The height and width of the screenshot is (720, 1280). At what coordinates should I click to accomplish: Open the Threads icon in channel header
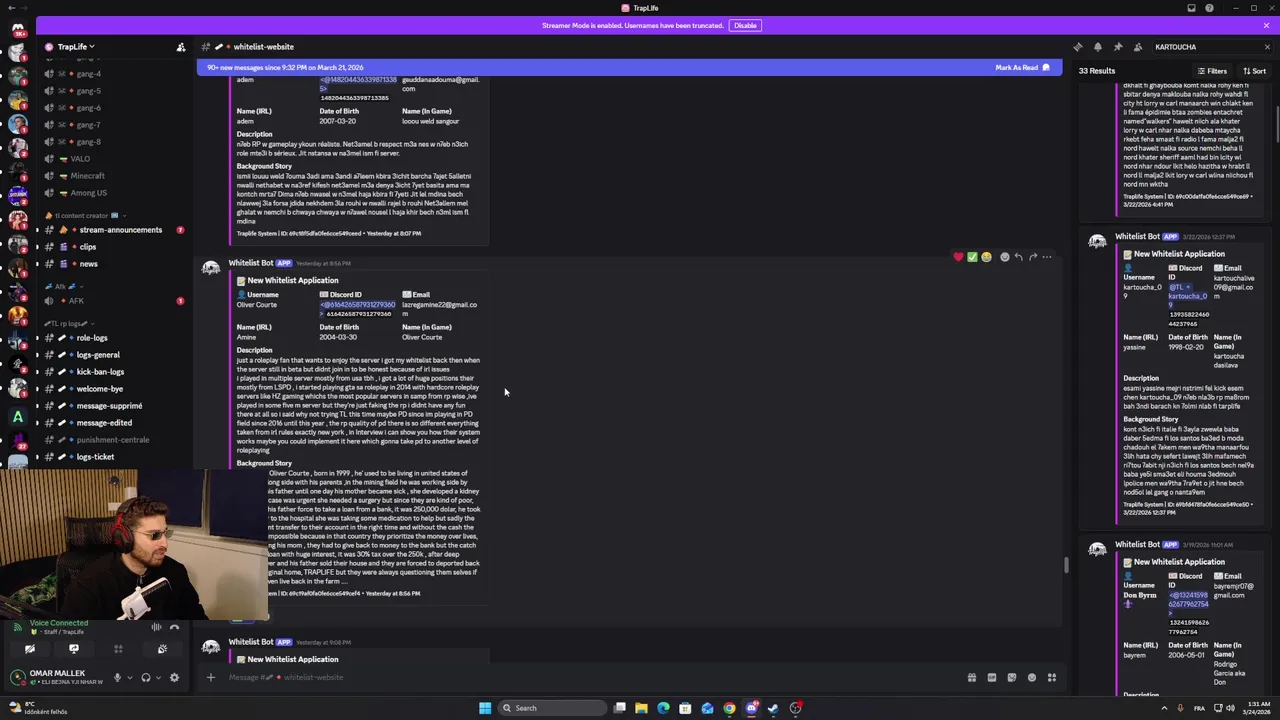pyautogui.click(x=1077, y=47)
